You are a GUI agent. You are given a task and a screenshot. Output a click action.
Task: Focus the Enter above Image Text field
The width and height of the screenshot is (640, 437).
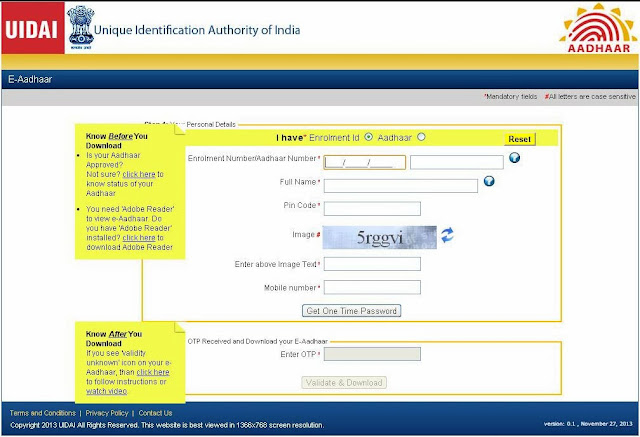(x=372, y=264)
